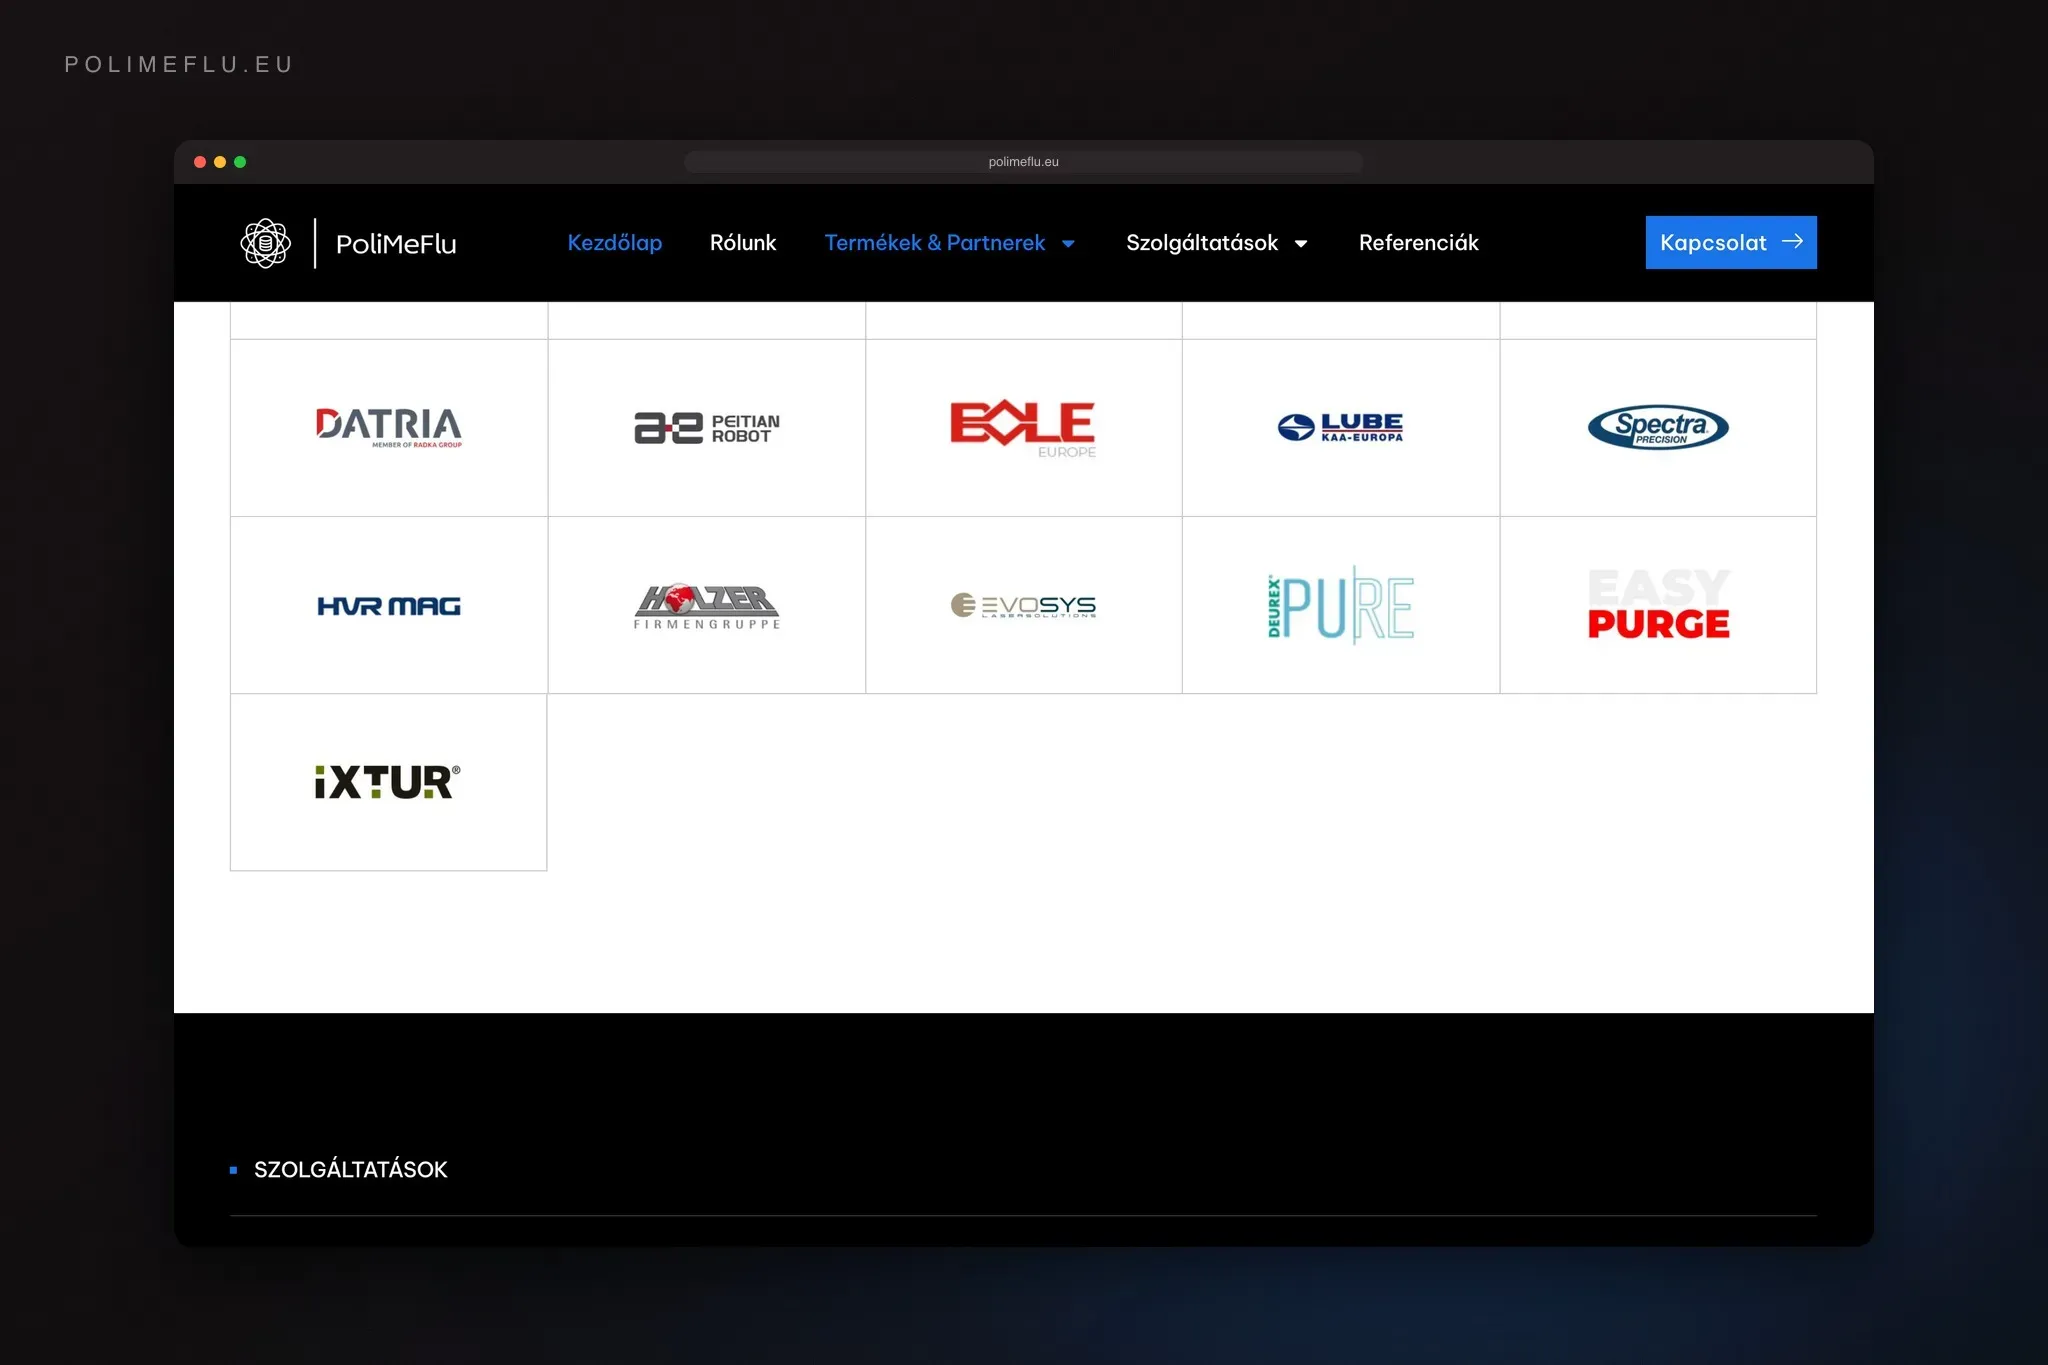Click the arrow icon in Kapcsolat button

click(x=1792, y=242)
